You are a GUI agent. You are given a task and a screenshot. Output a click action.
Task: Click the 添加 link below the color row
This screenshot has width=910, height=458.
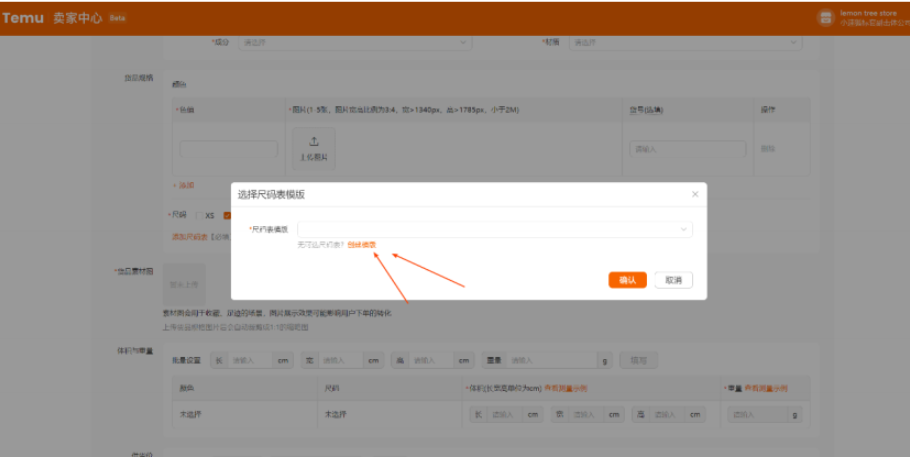186,185
